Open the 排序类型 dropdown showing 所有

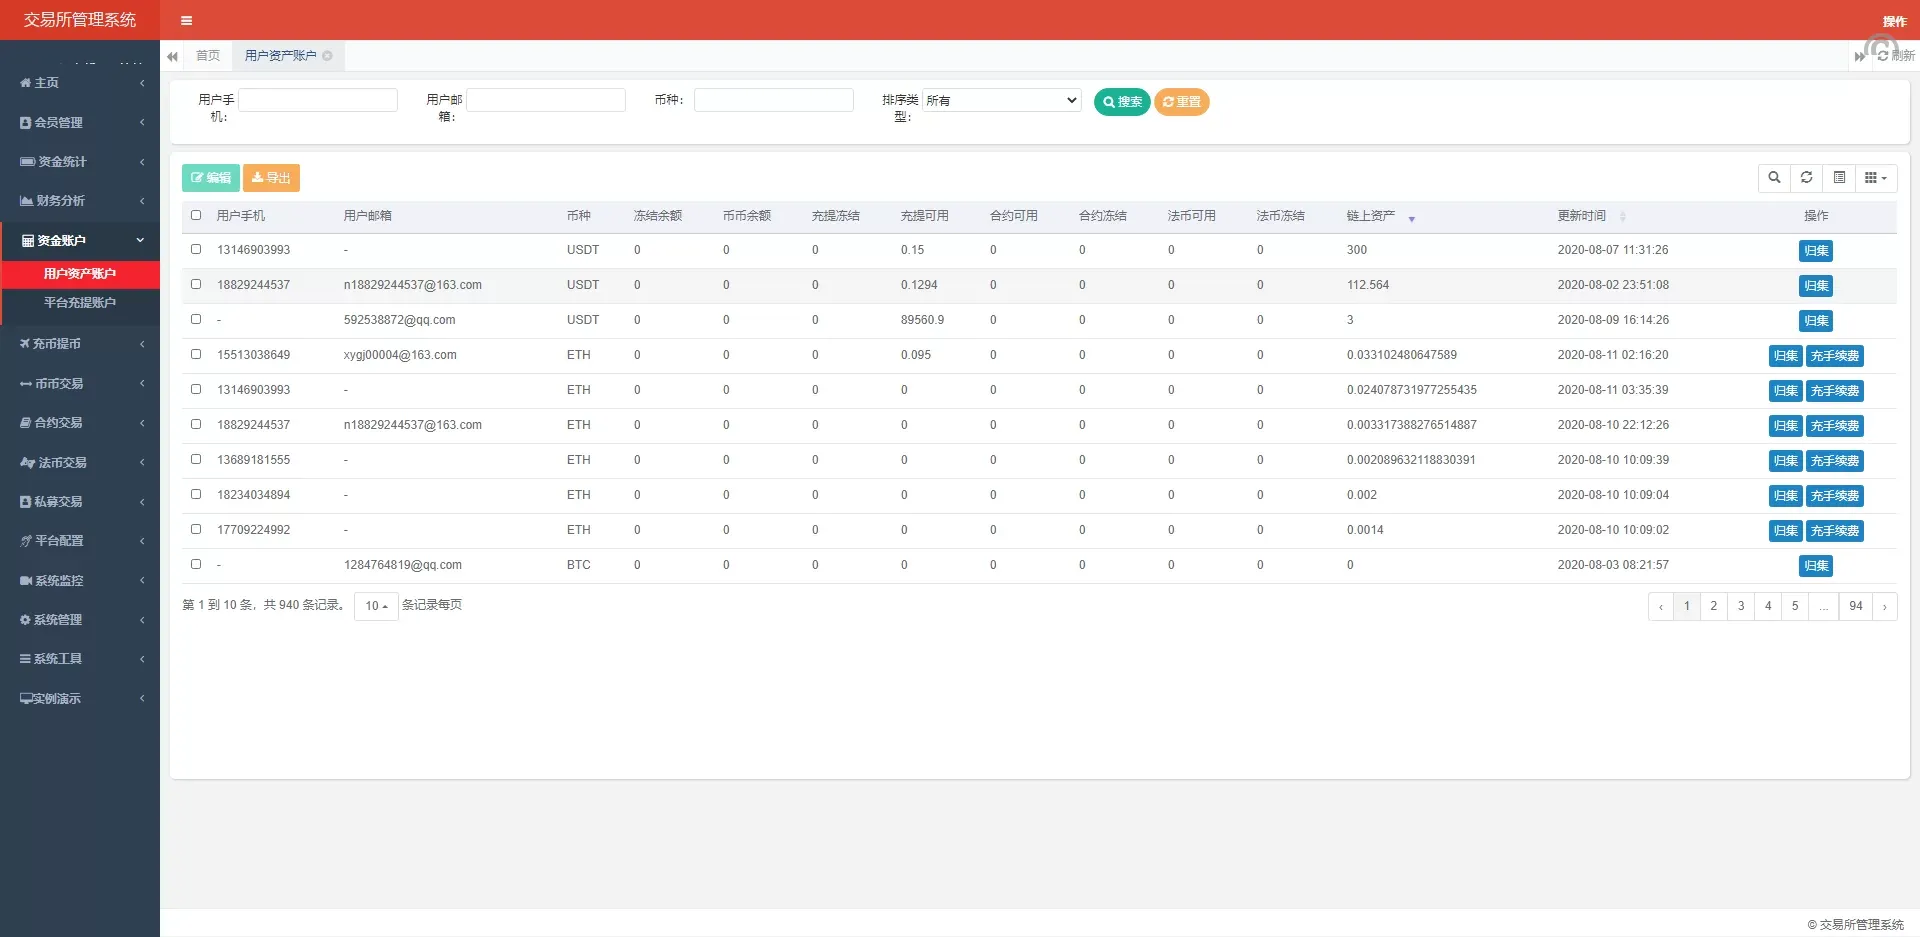[x=1001, y=100]
